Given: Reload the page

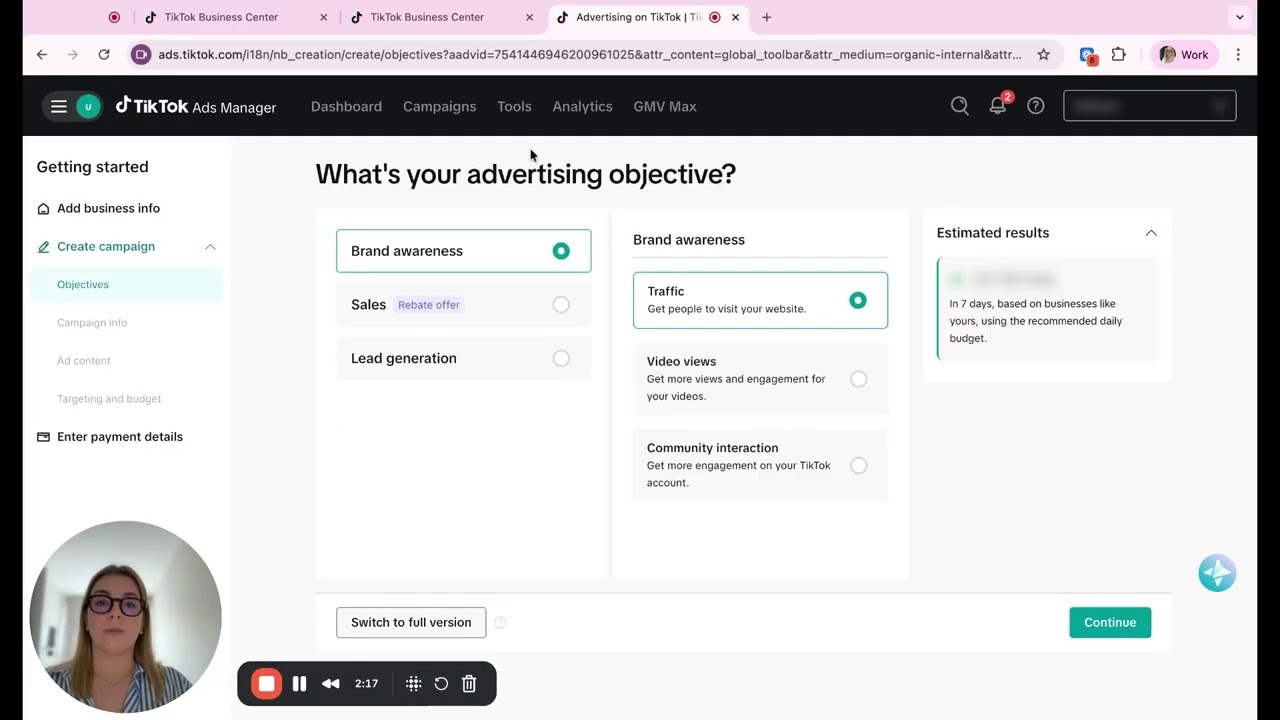Looking at the screenshot, I should pyautogui.click(x=104, y=55).
